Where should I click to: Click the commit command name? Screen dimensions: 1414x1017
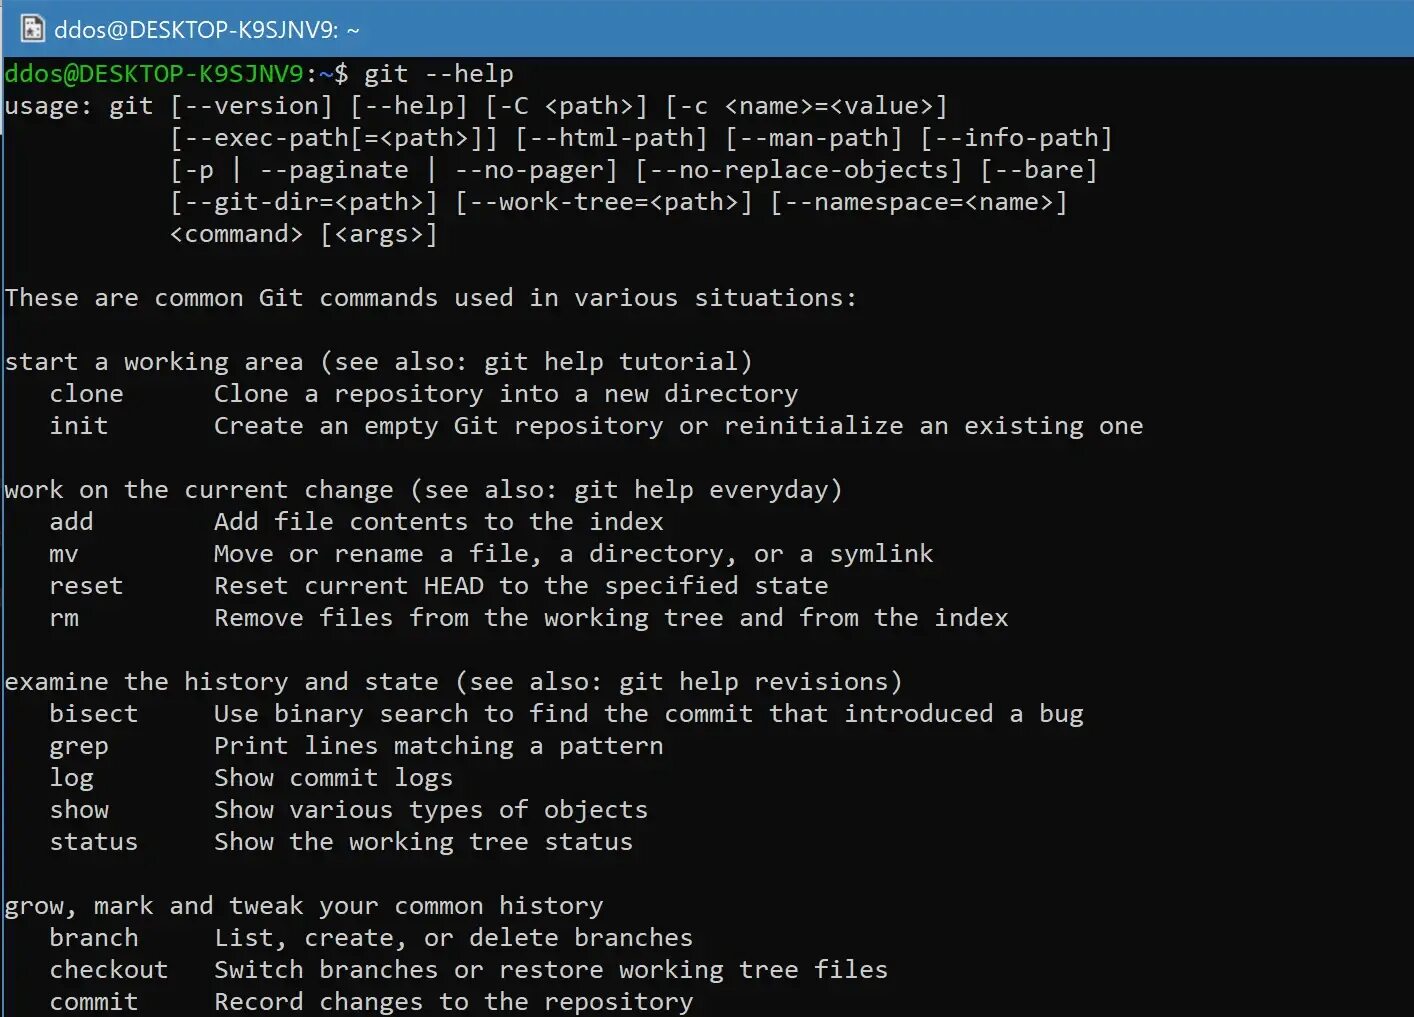point(94,1002)
